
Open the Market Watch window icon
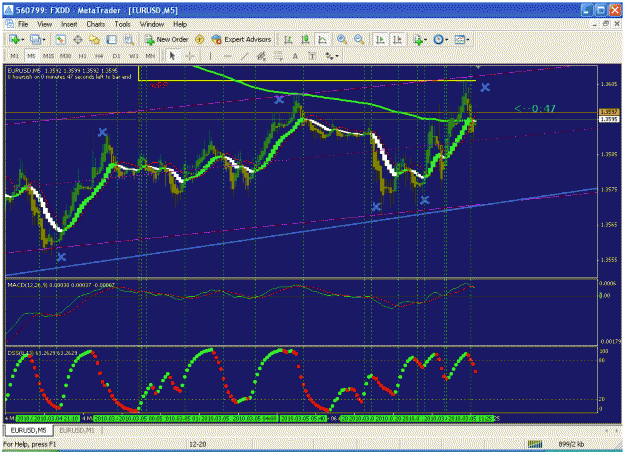(x=61, y=39)
